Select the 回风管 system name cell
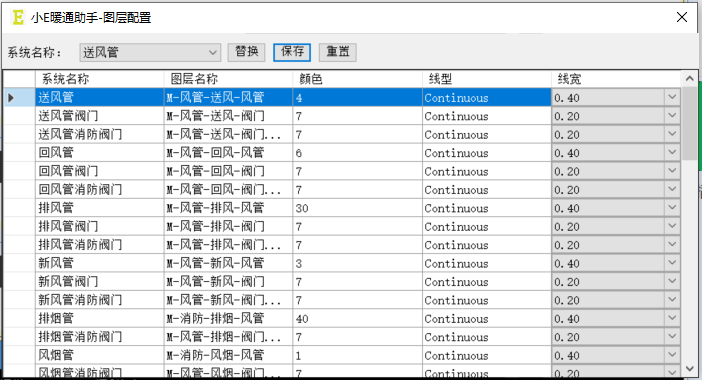702x380 pixels. [x=100, y=153]
